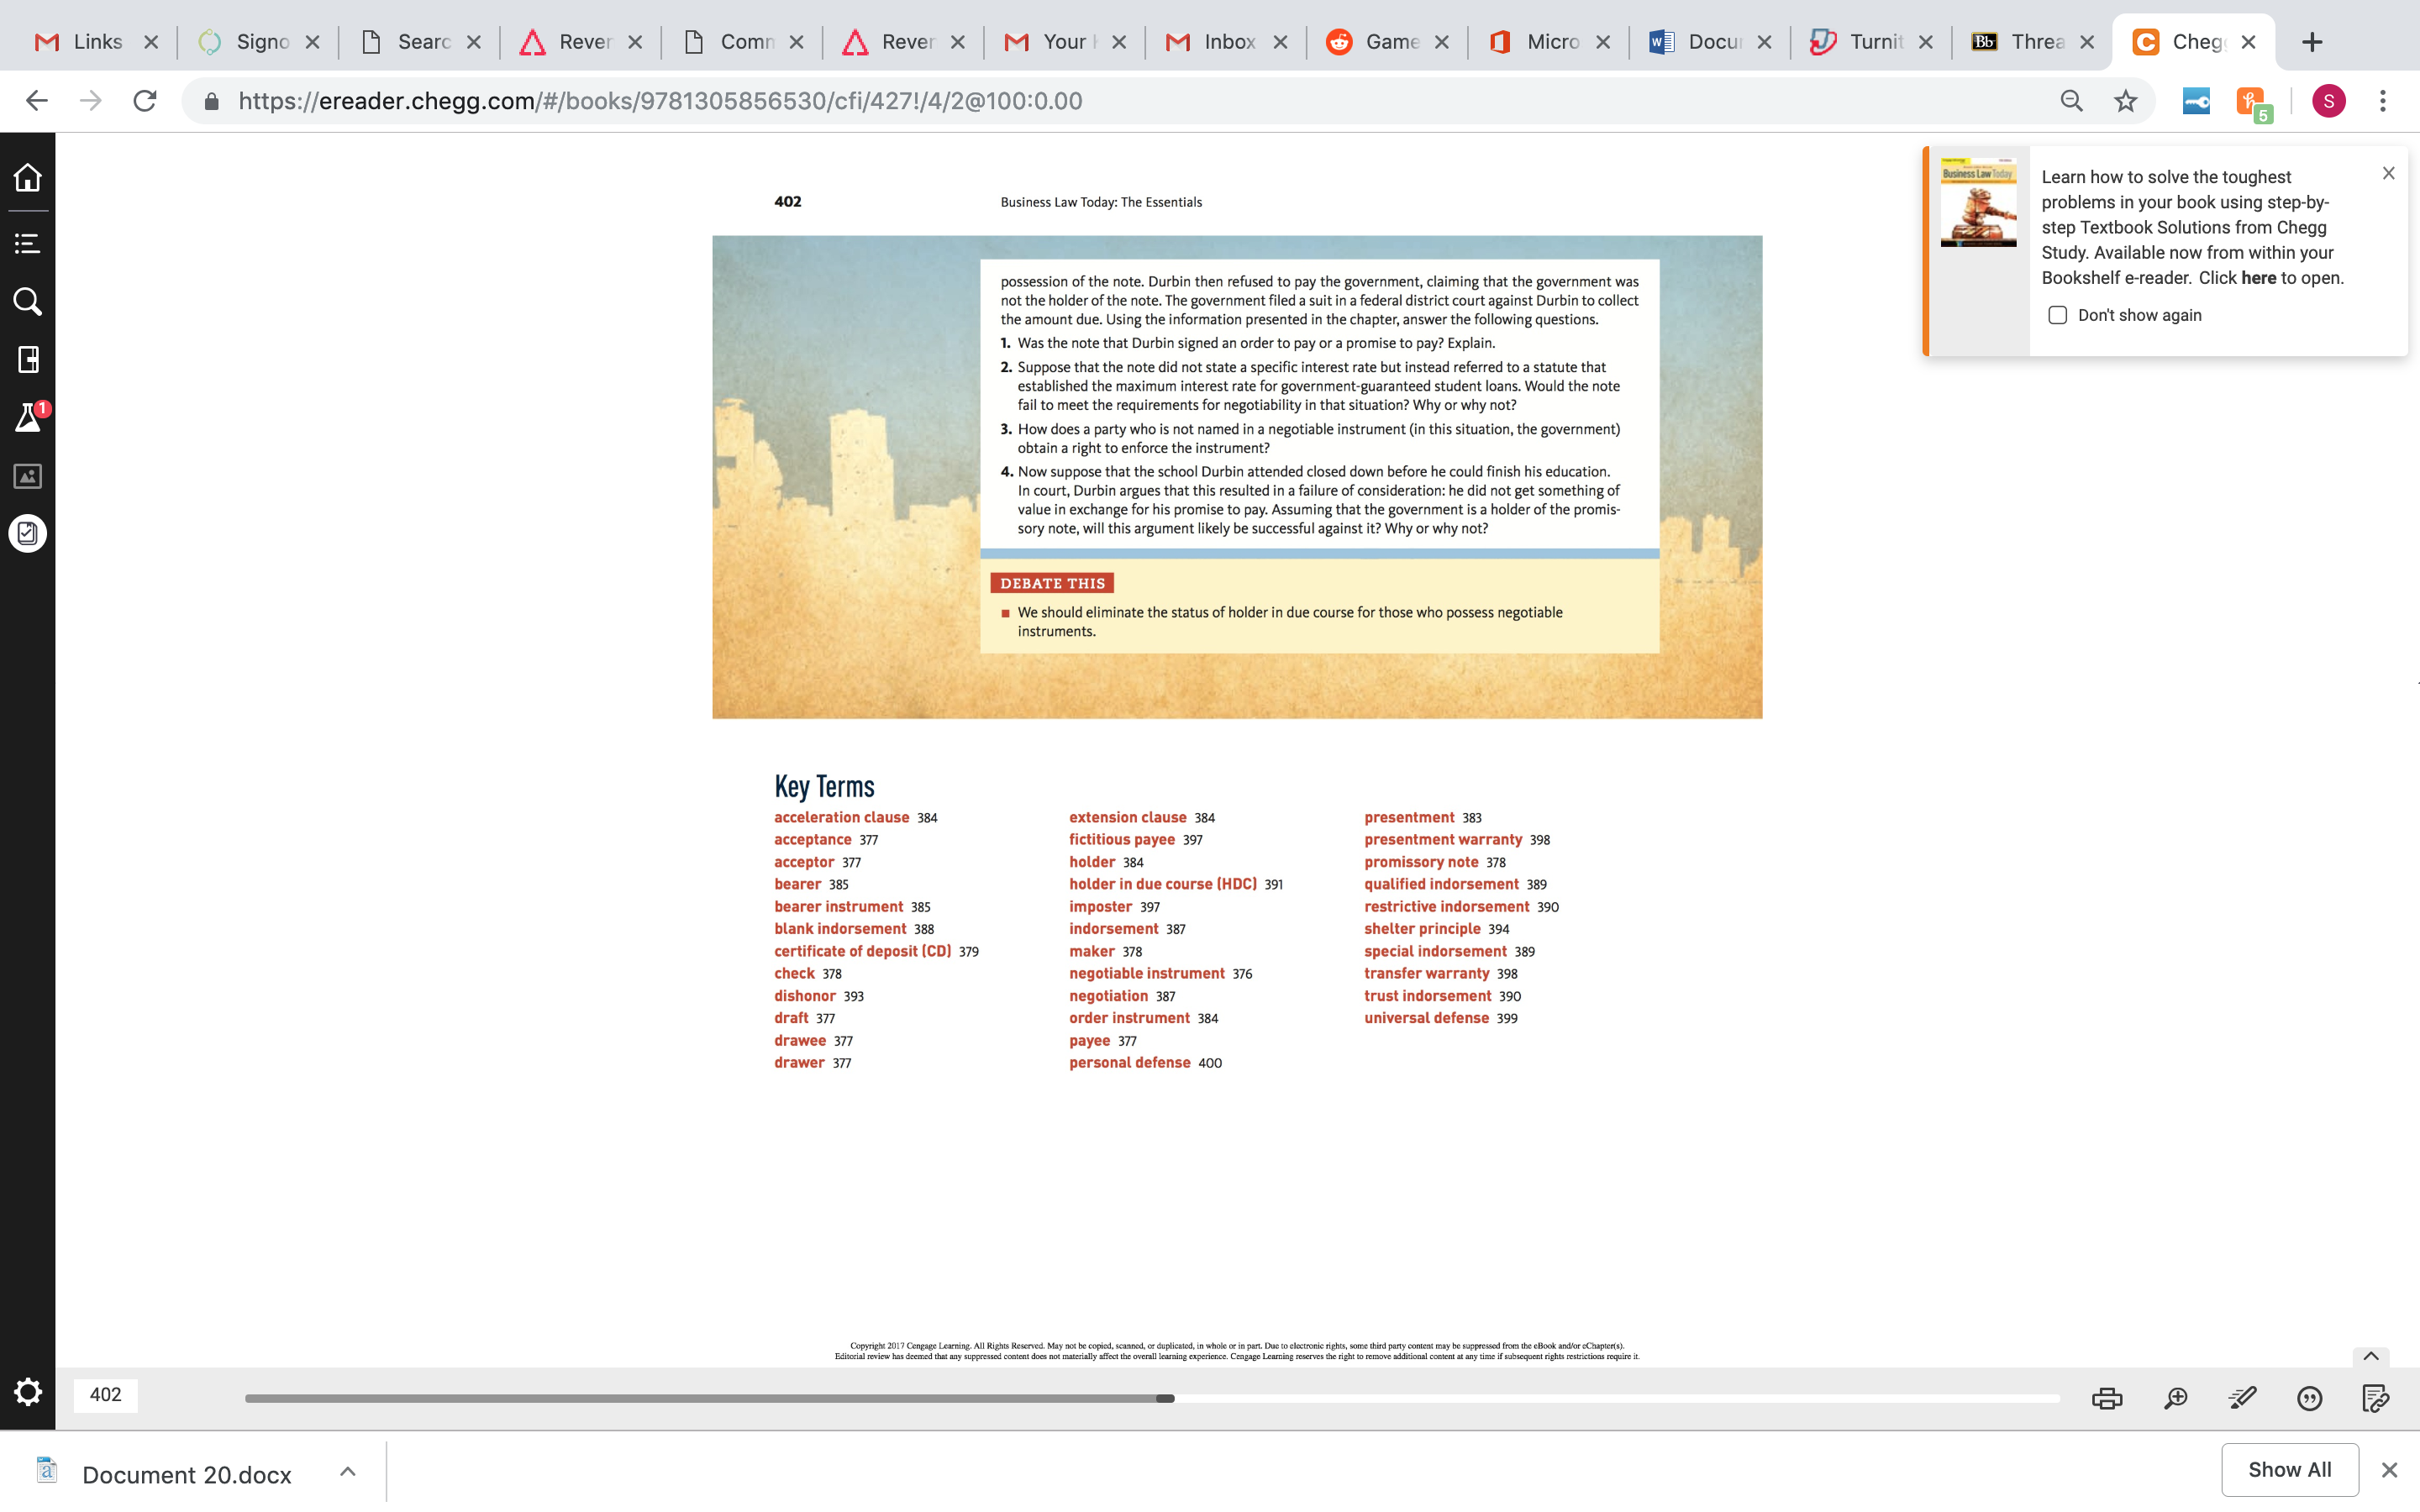Click the key term 'blank indorsement'
The image size is (2420, 1512).
840,929
